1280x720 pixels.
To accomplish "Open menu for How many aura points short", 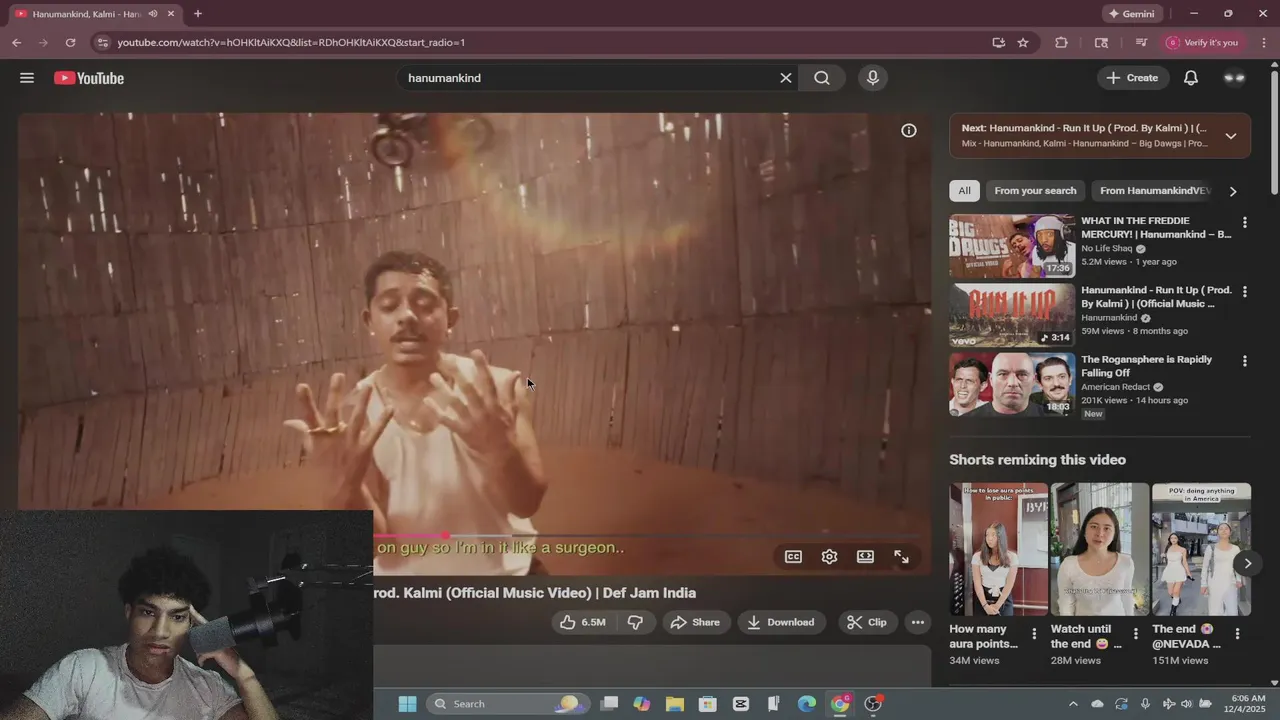I will point(1034,634).
